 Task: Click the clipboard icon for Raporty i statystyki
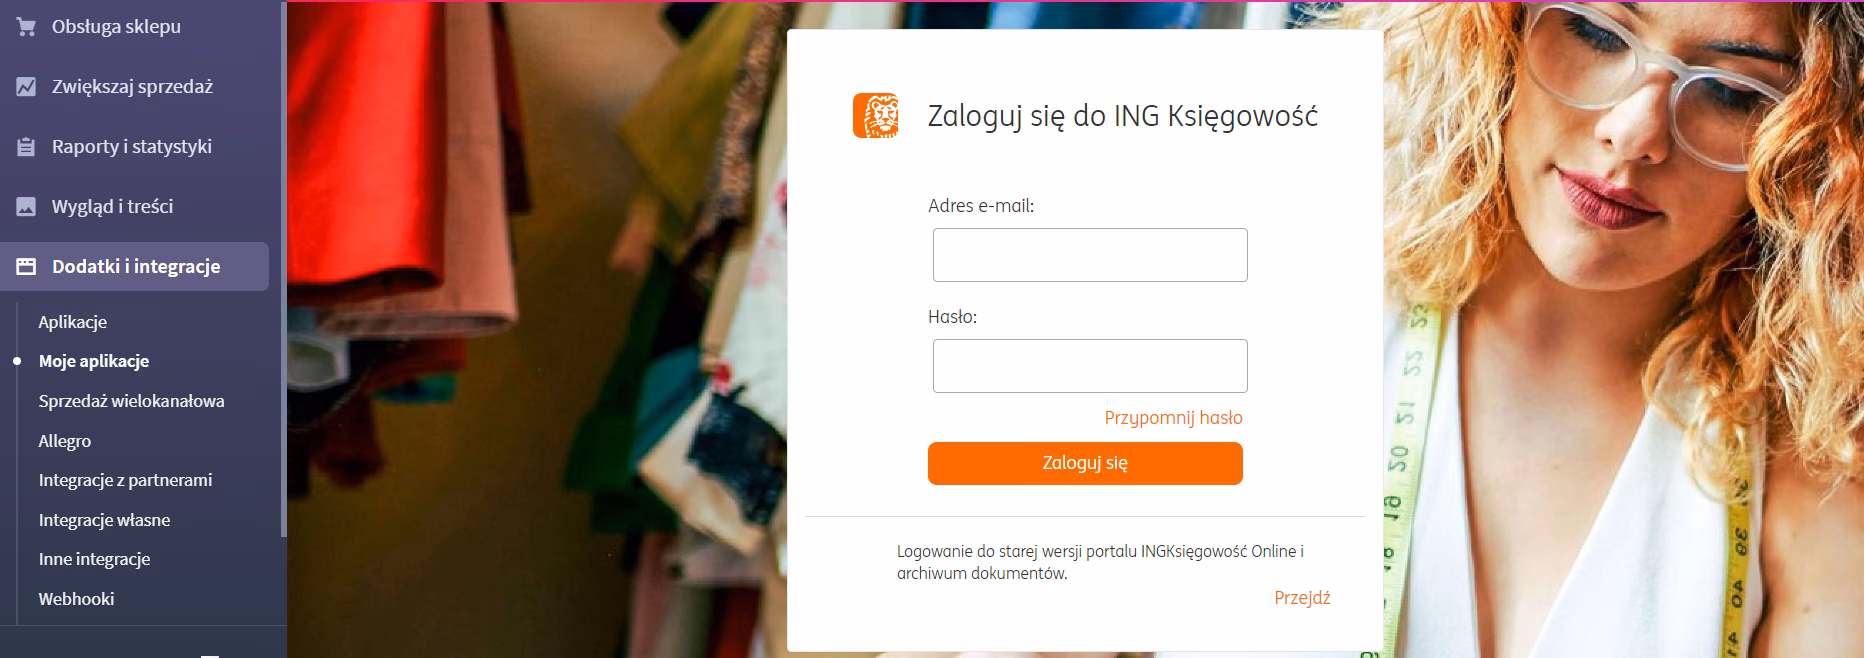tap(25, 146)
